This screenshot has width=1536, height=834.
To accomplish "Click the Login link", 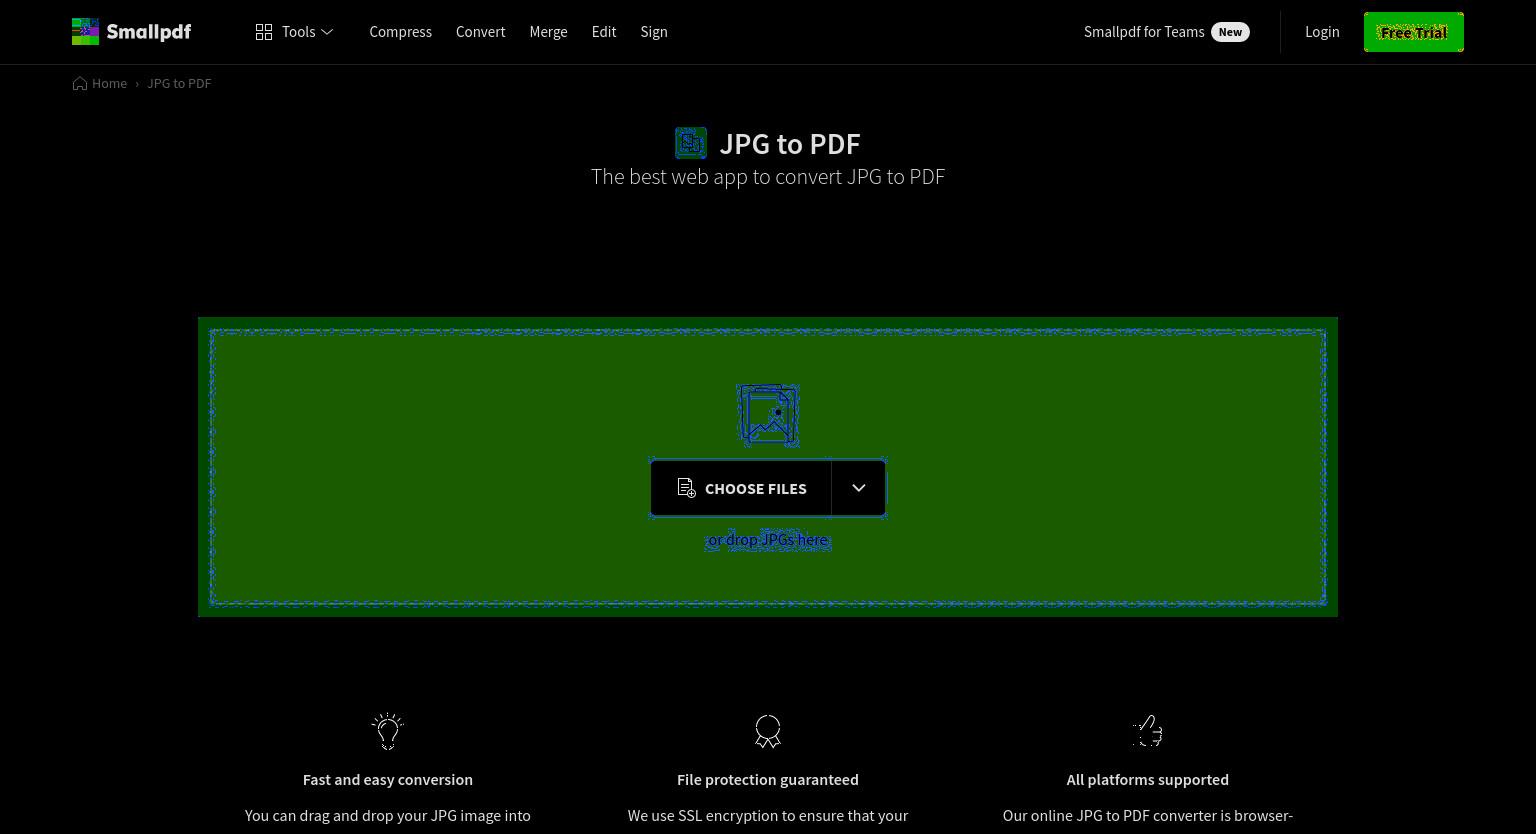I will point(1322,32).
